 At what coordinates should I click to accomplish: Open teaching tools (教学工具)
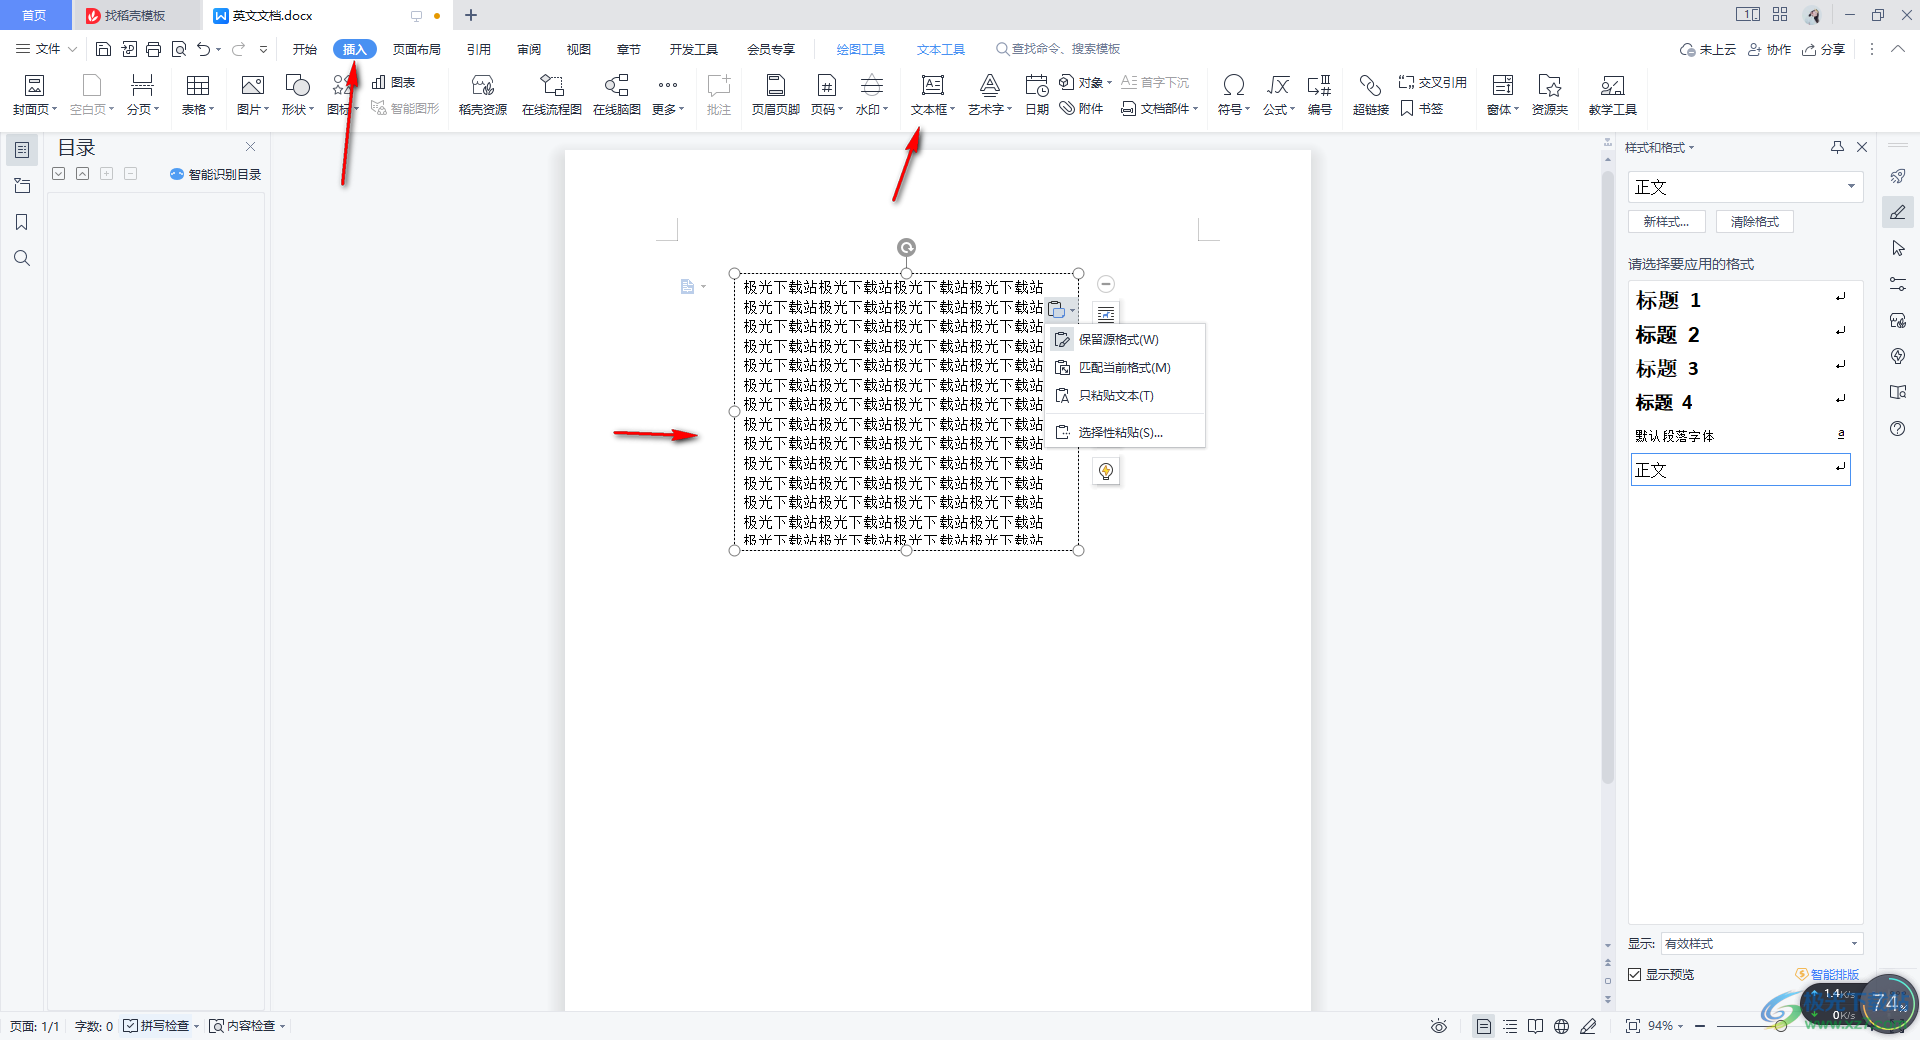(1613, 95)
